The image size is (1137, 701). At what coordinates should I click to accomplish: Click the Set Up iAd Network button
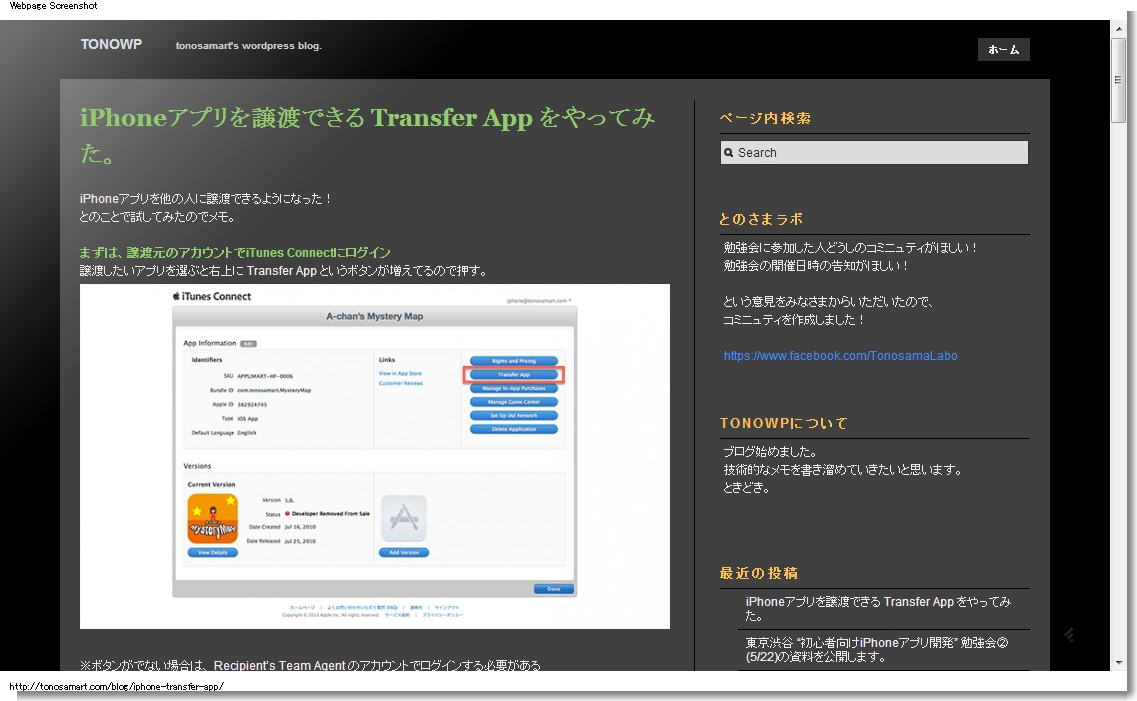pos(513,415)
